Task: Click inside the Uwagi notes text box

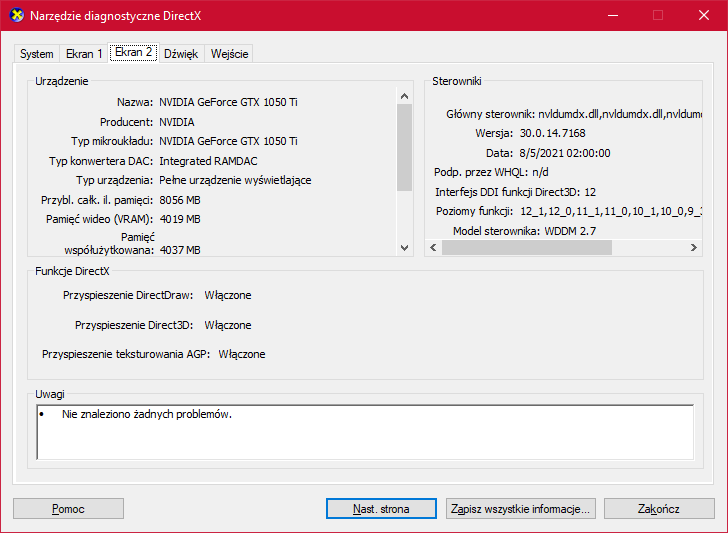Action: pos(365,432)
